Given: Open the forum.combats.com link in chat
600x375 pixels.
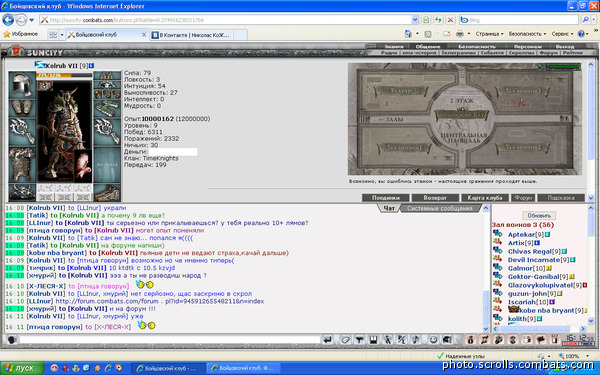Looking at the screenshot, I should [x=160, y=301].
